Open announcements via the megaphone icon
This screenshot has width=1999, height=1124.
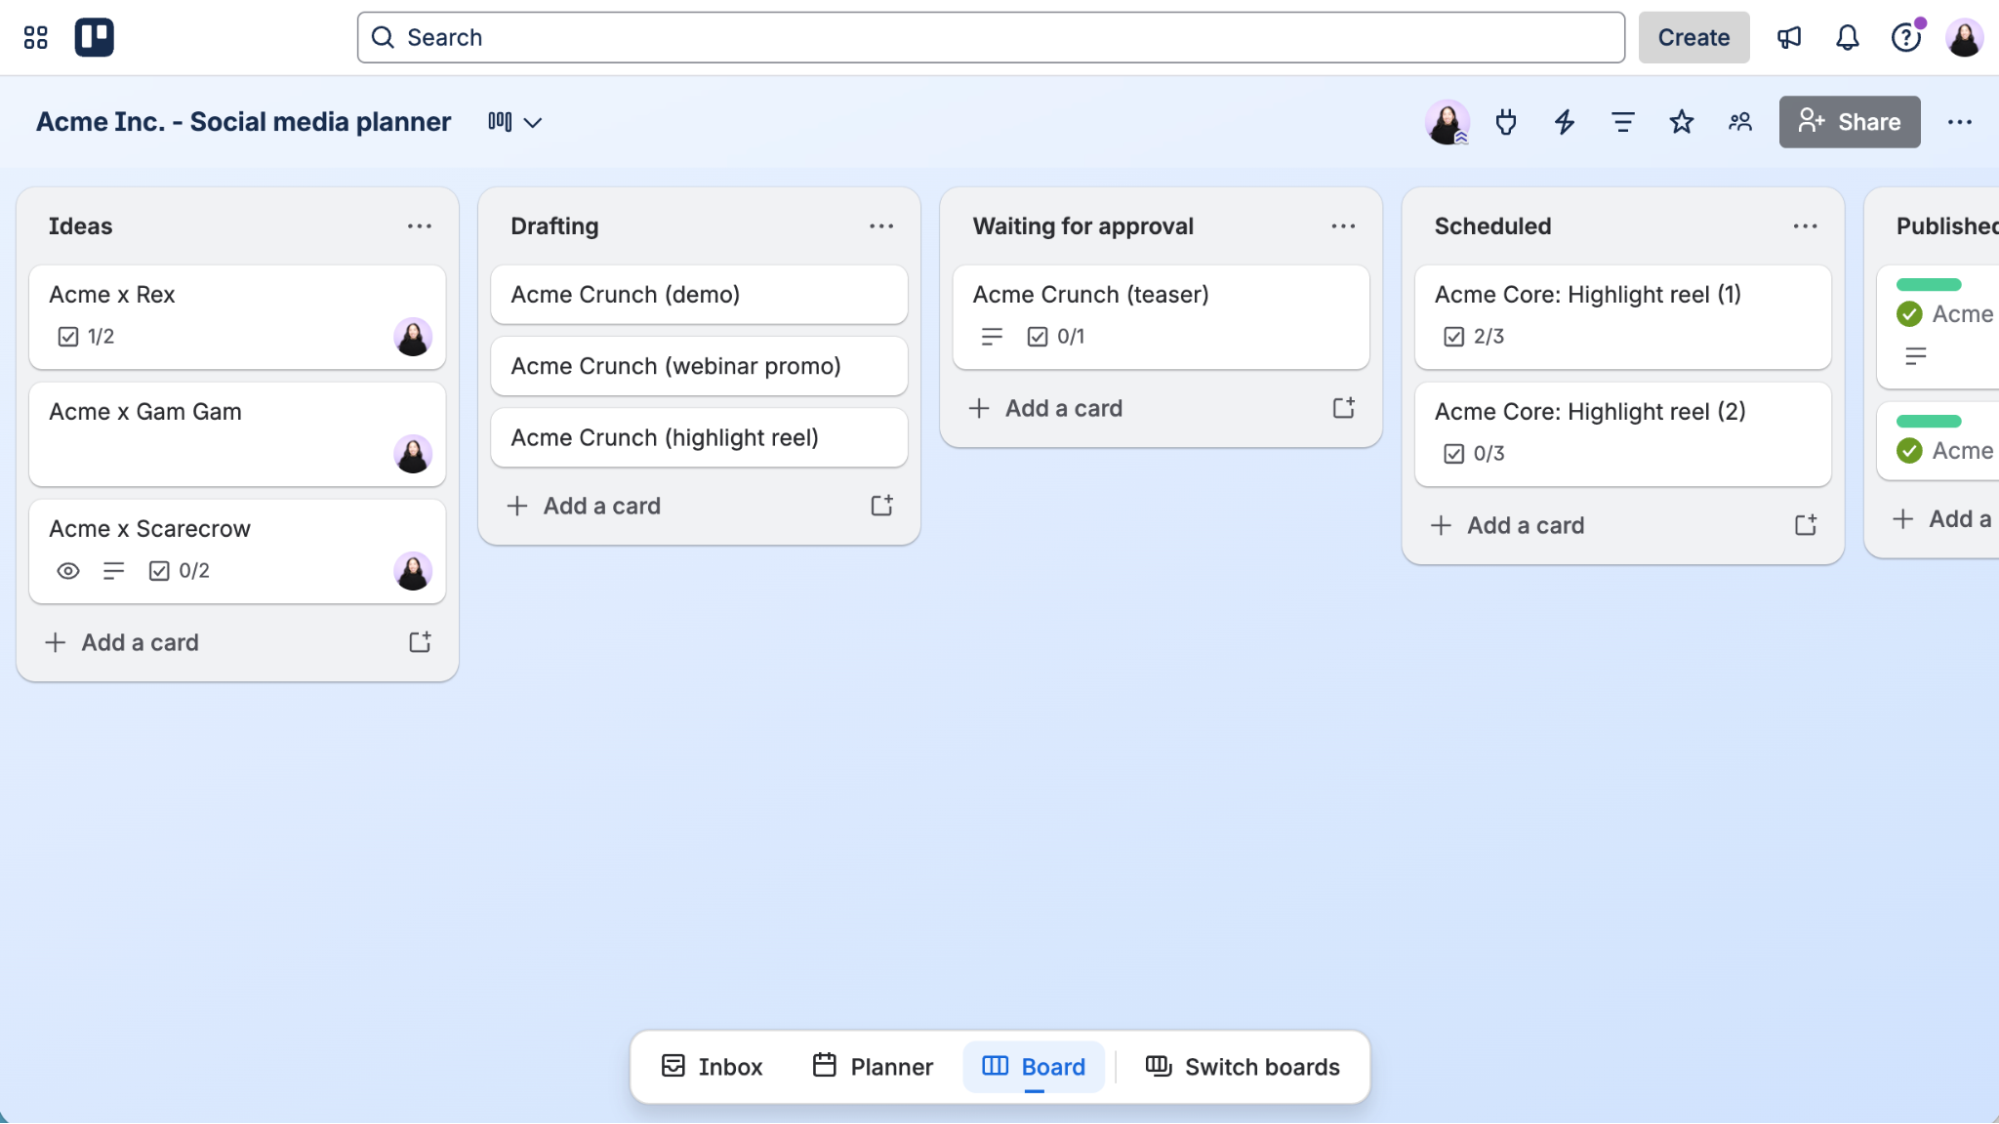[1789, 37]
